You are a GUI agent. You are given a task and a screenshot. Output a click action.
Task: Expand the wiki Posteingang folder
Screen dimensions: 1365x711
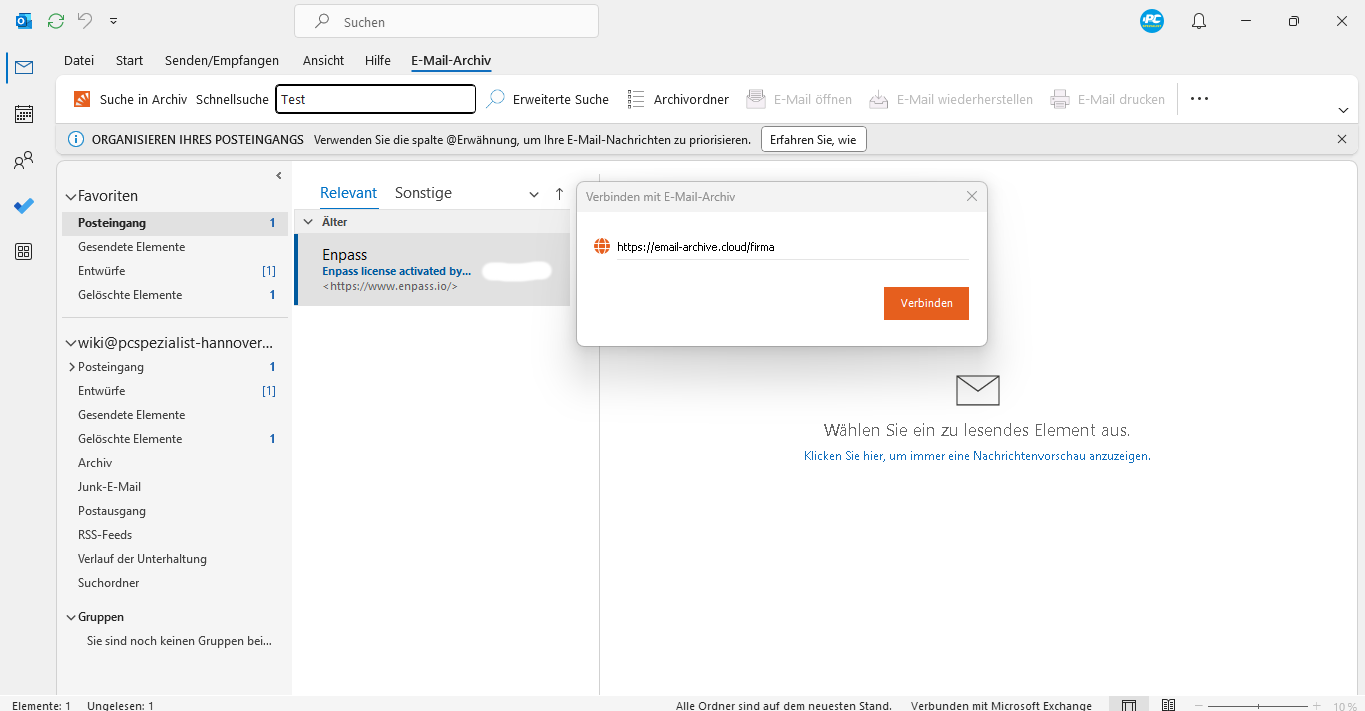[x=71, y=366]
